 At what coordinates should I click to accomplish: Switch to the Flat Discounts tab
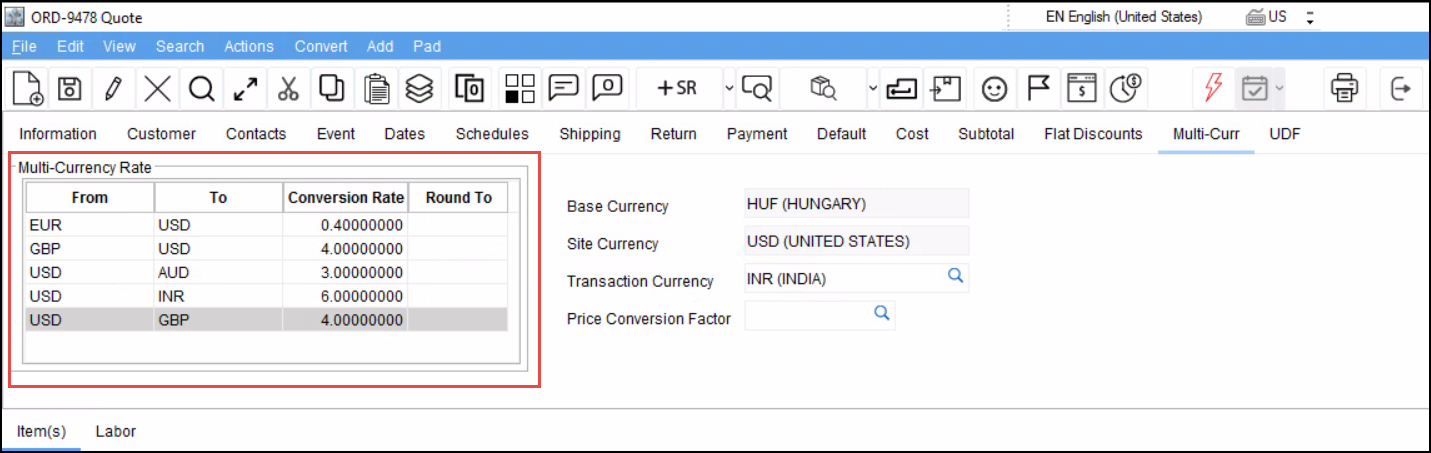tap(1093, 133)
